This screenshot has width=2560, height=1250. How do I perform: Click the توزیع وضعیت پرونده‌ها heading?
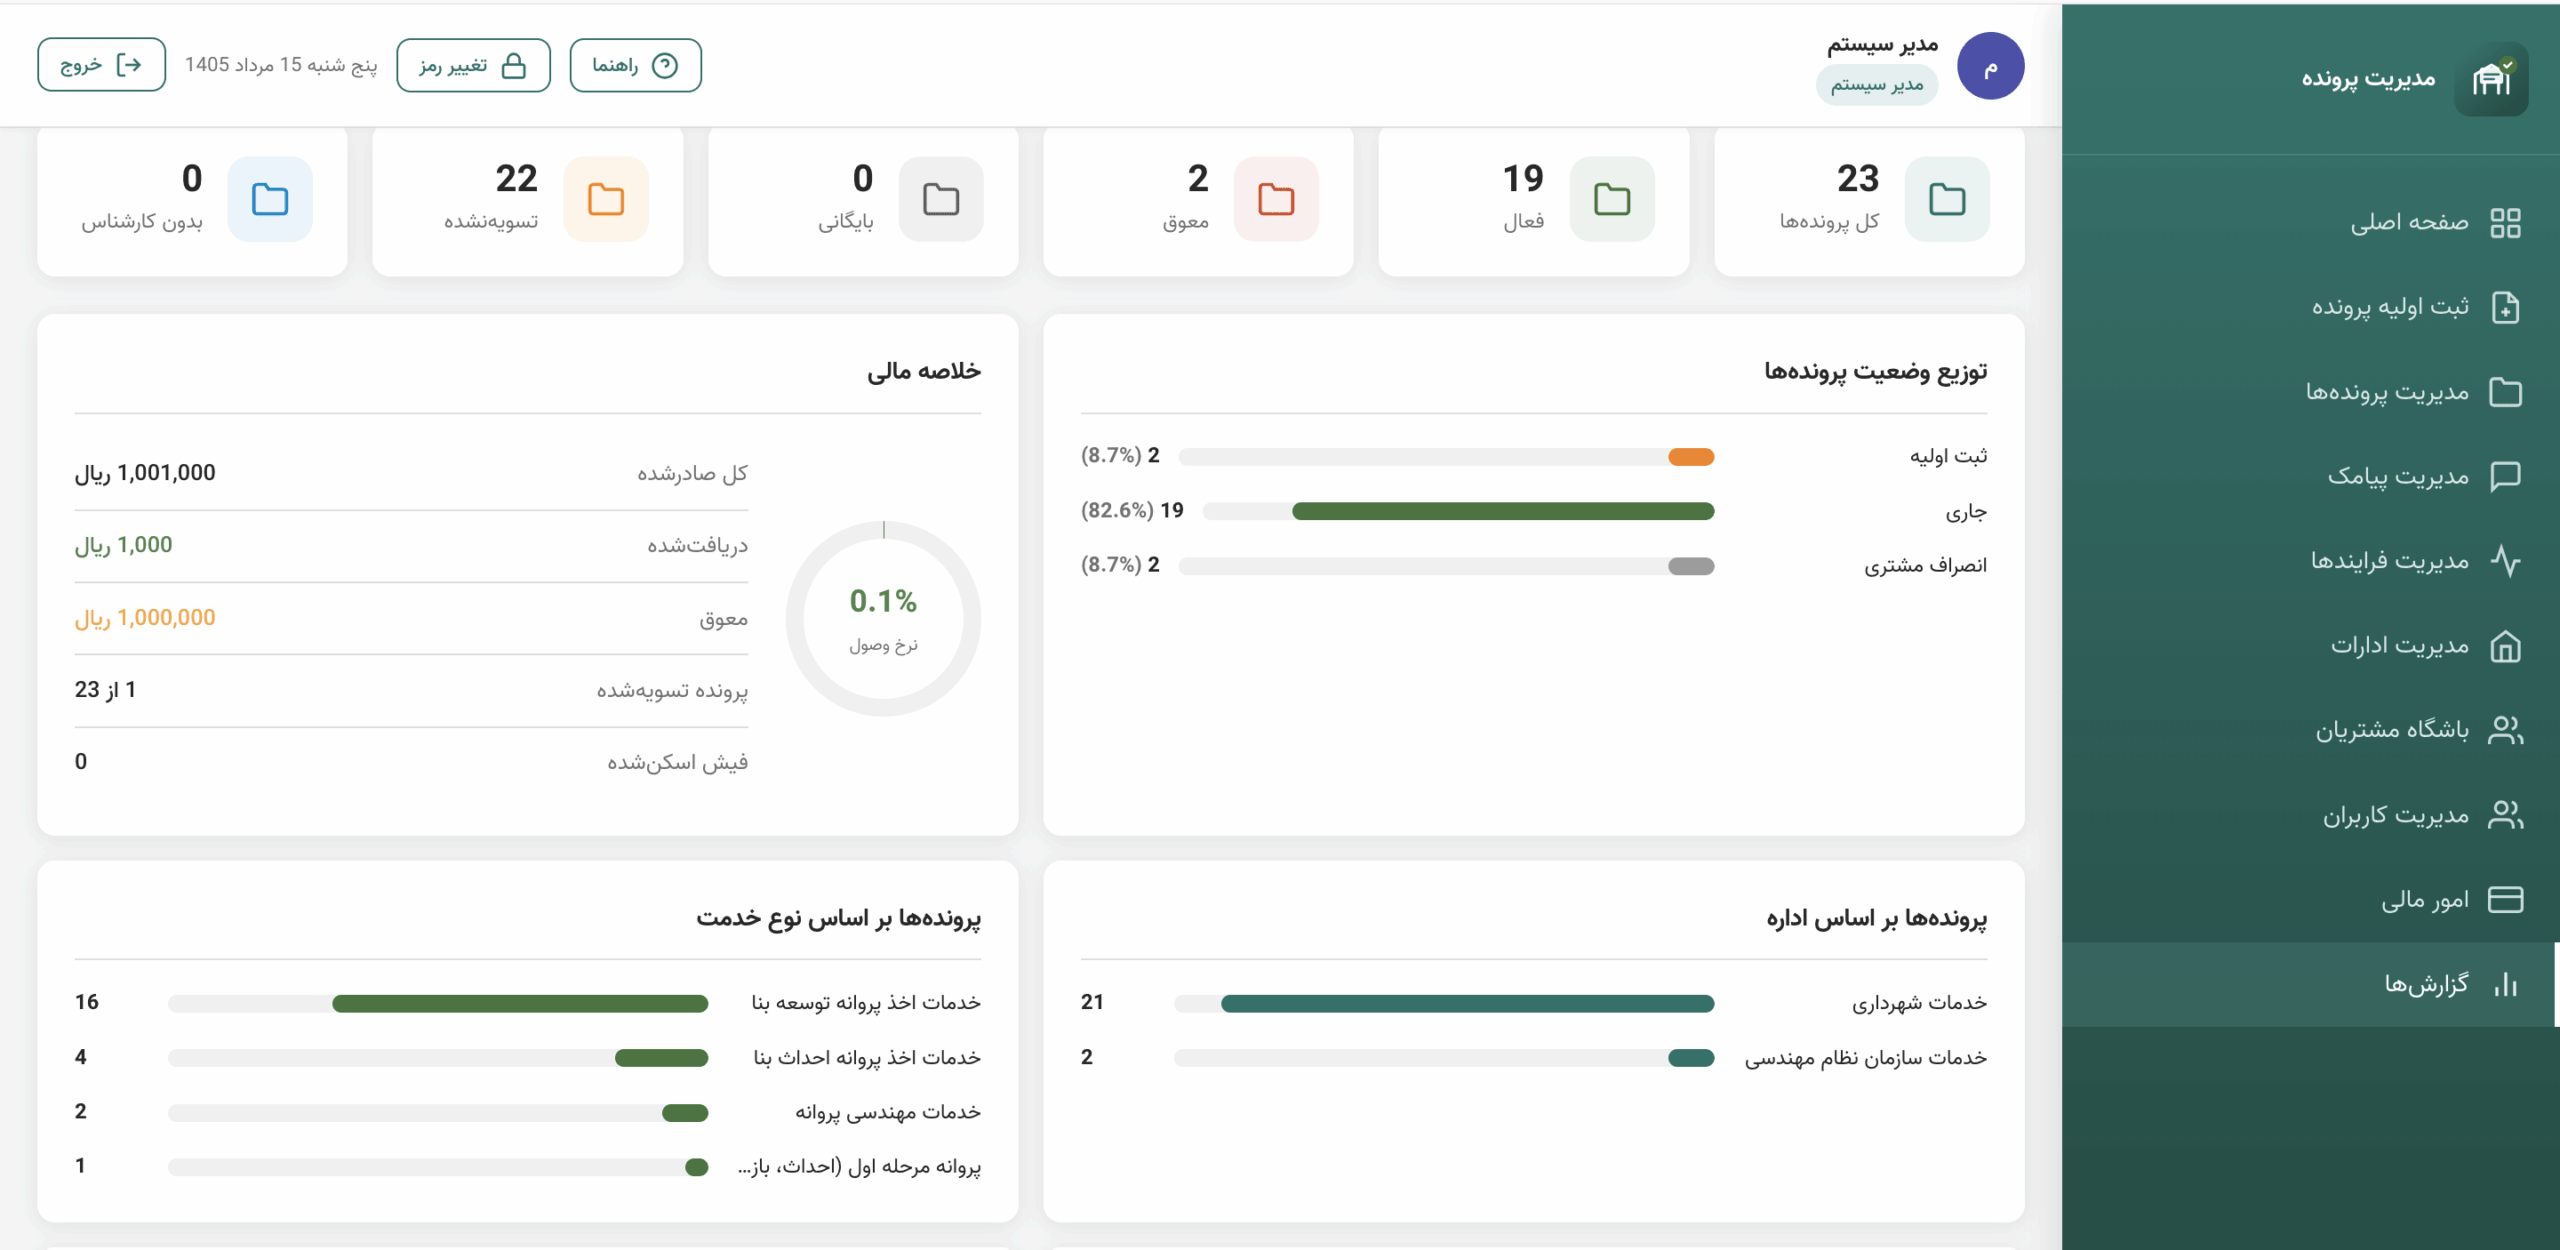click(x=1875, y=372)
